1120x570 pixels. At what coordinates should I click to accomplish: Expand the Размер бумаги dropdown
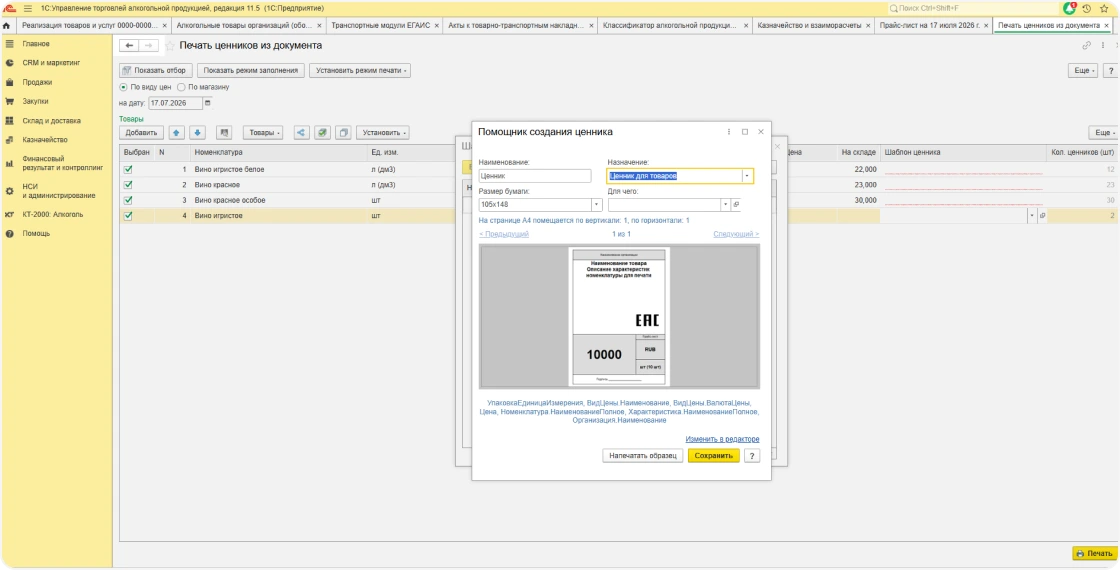596,205
